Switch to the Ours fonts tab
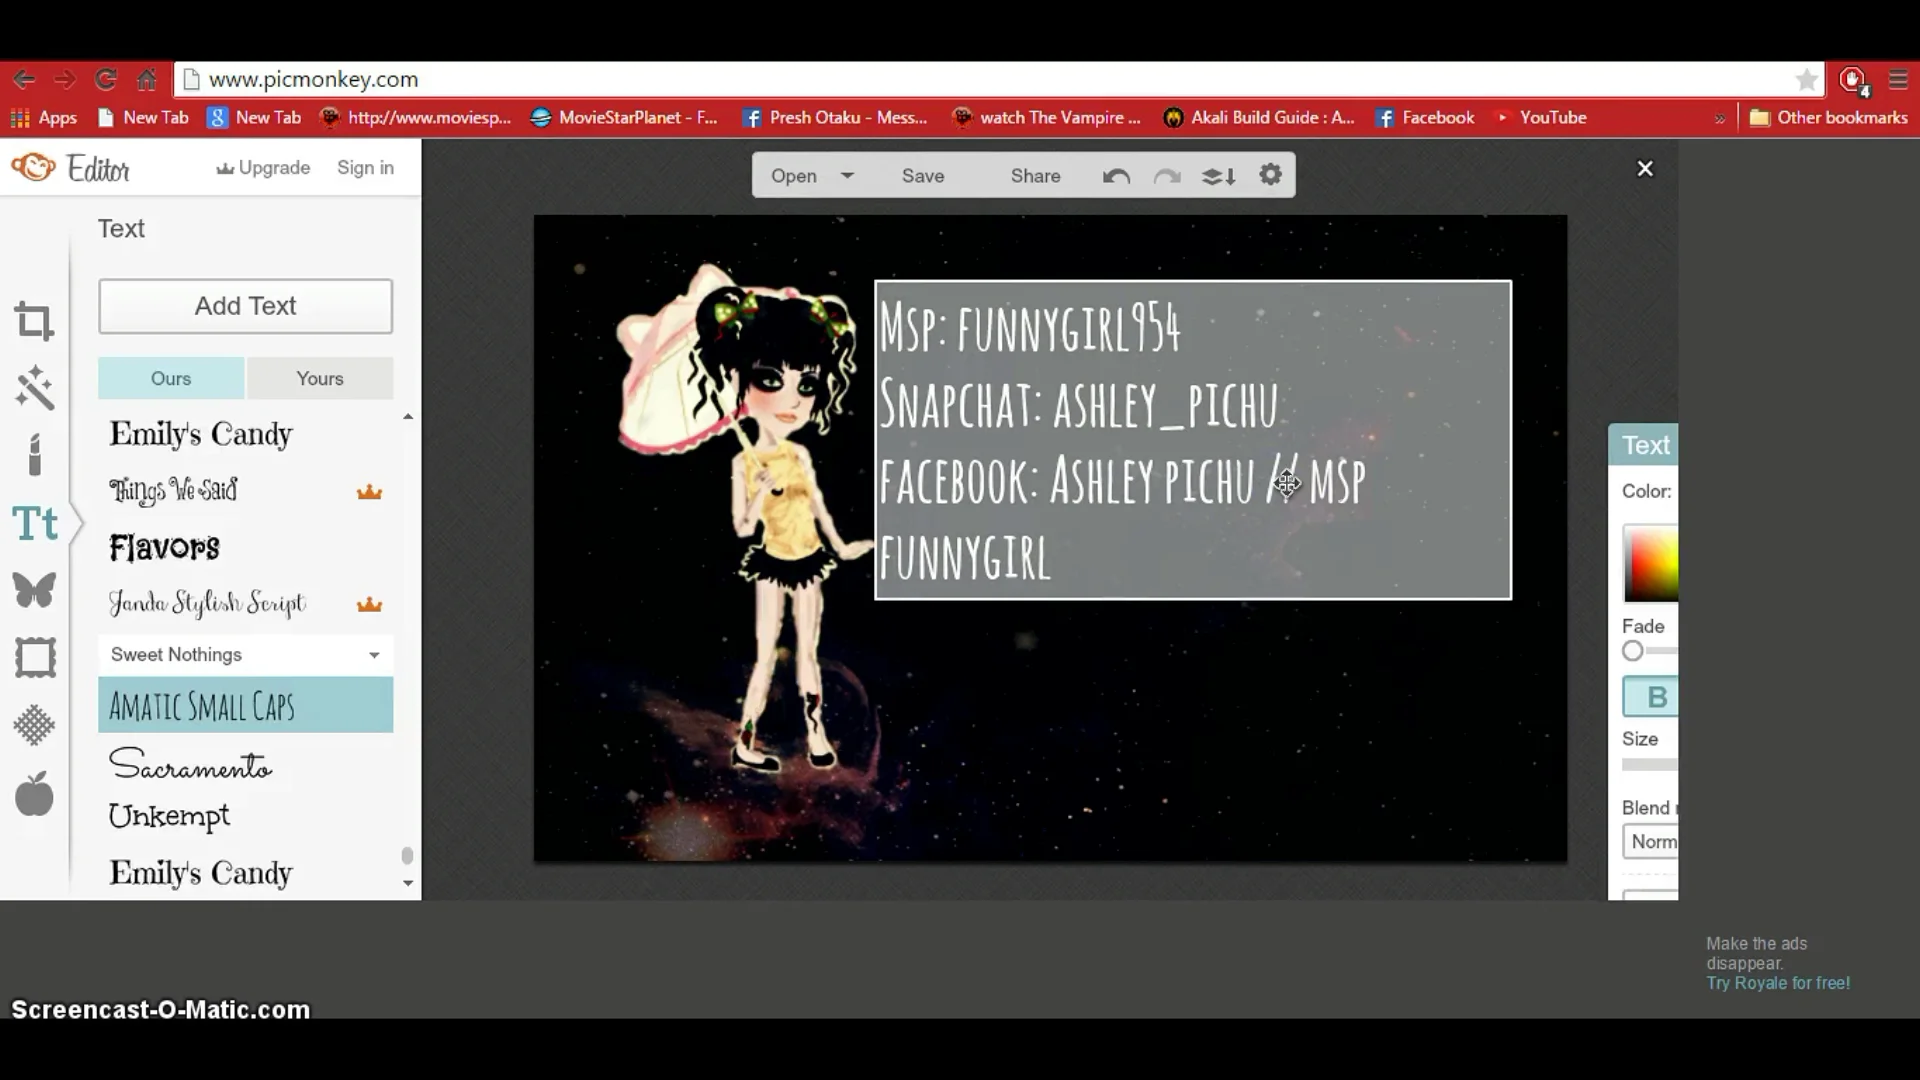 tap(171, 379)
